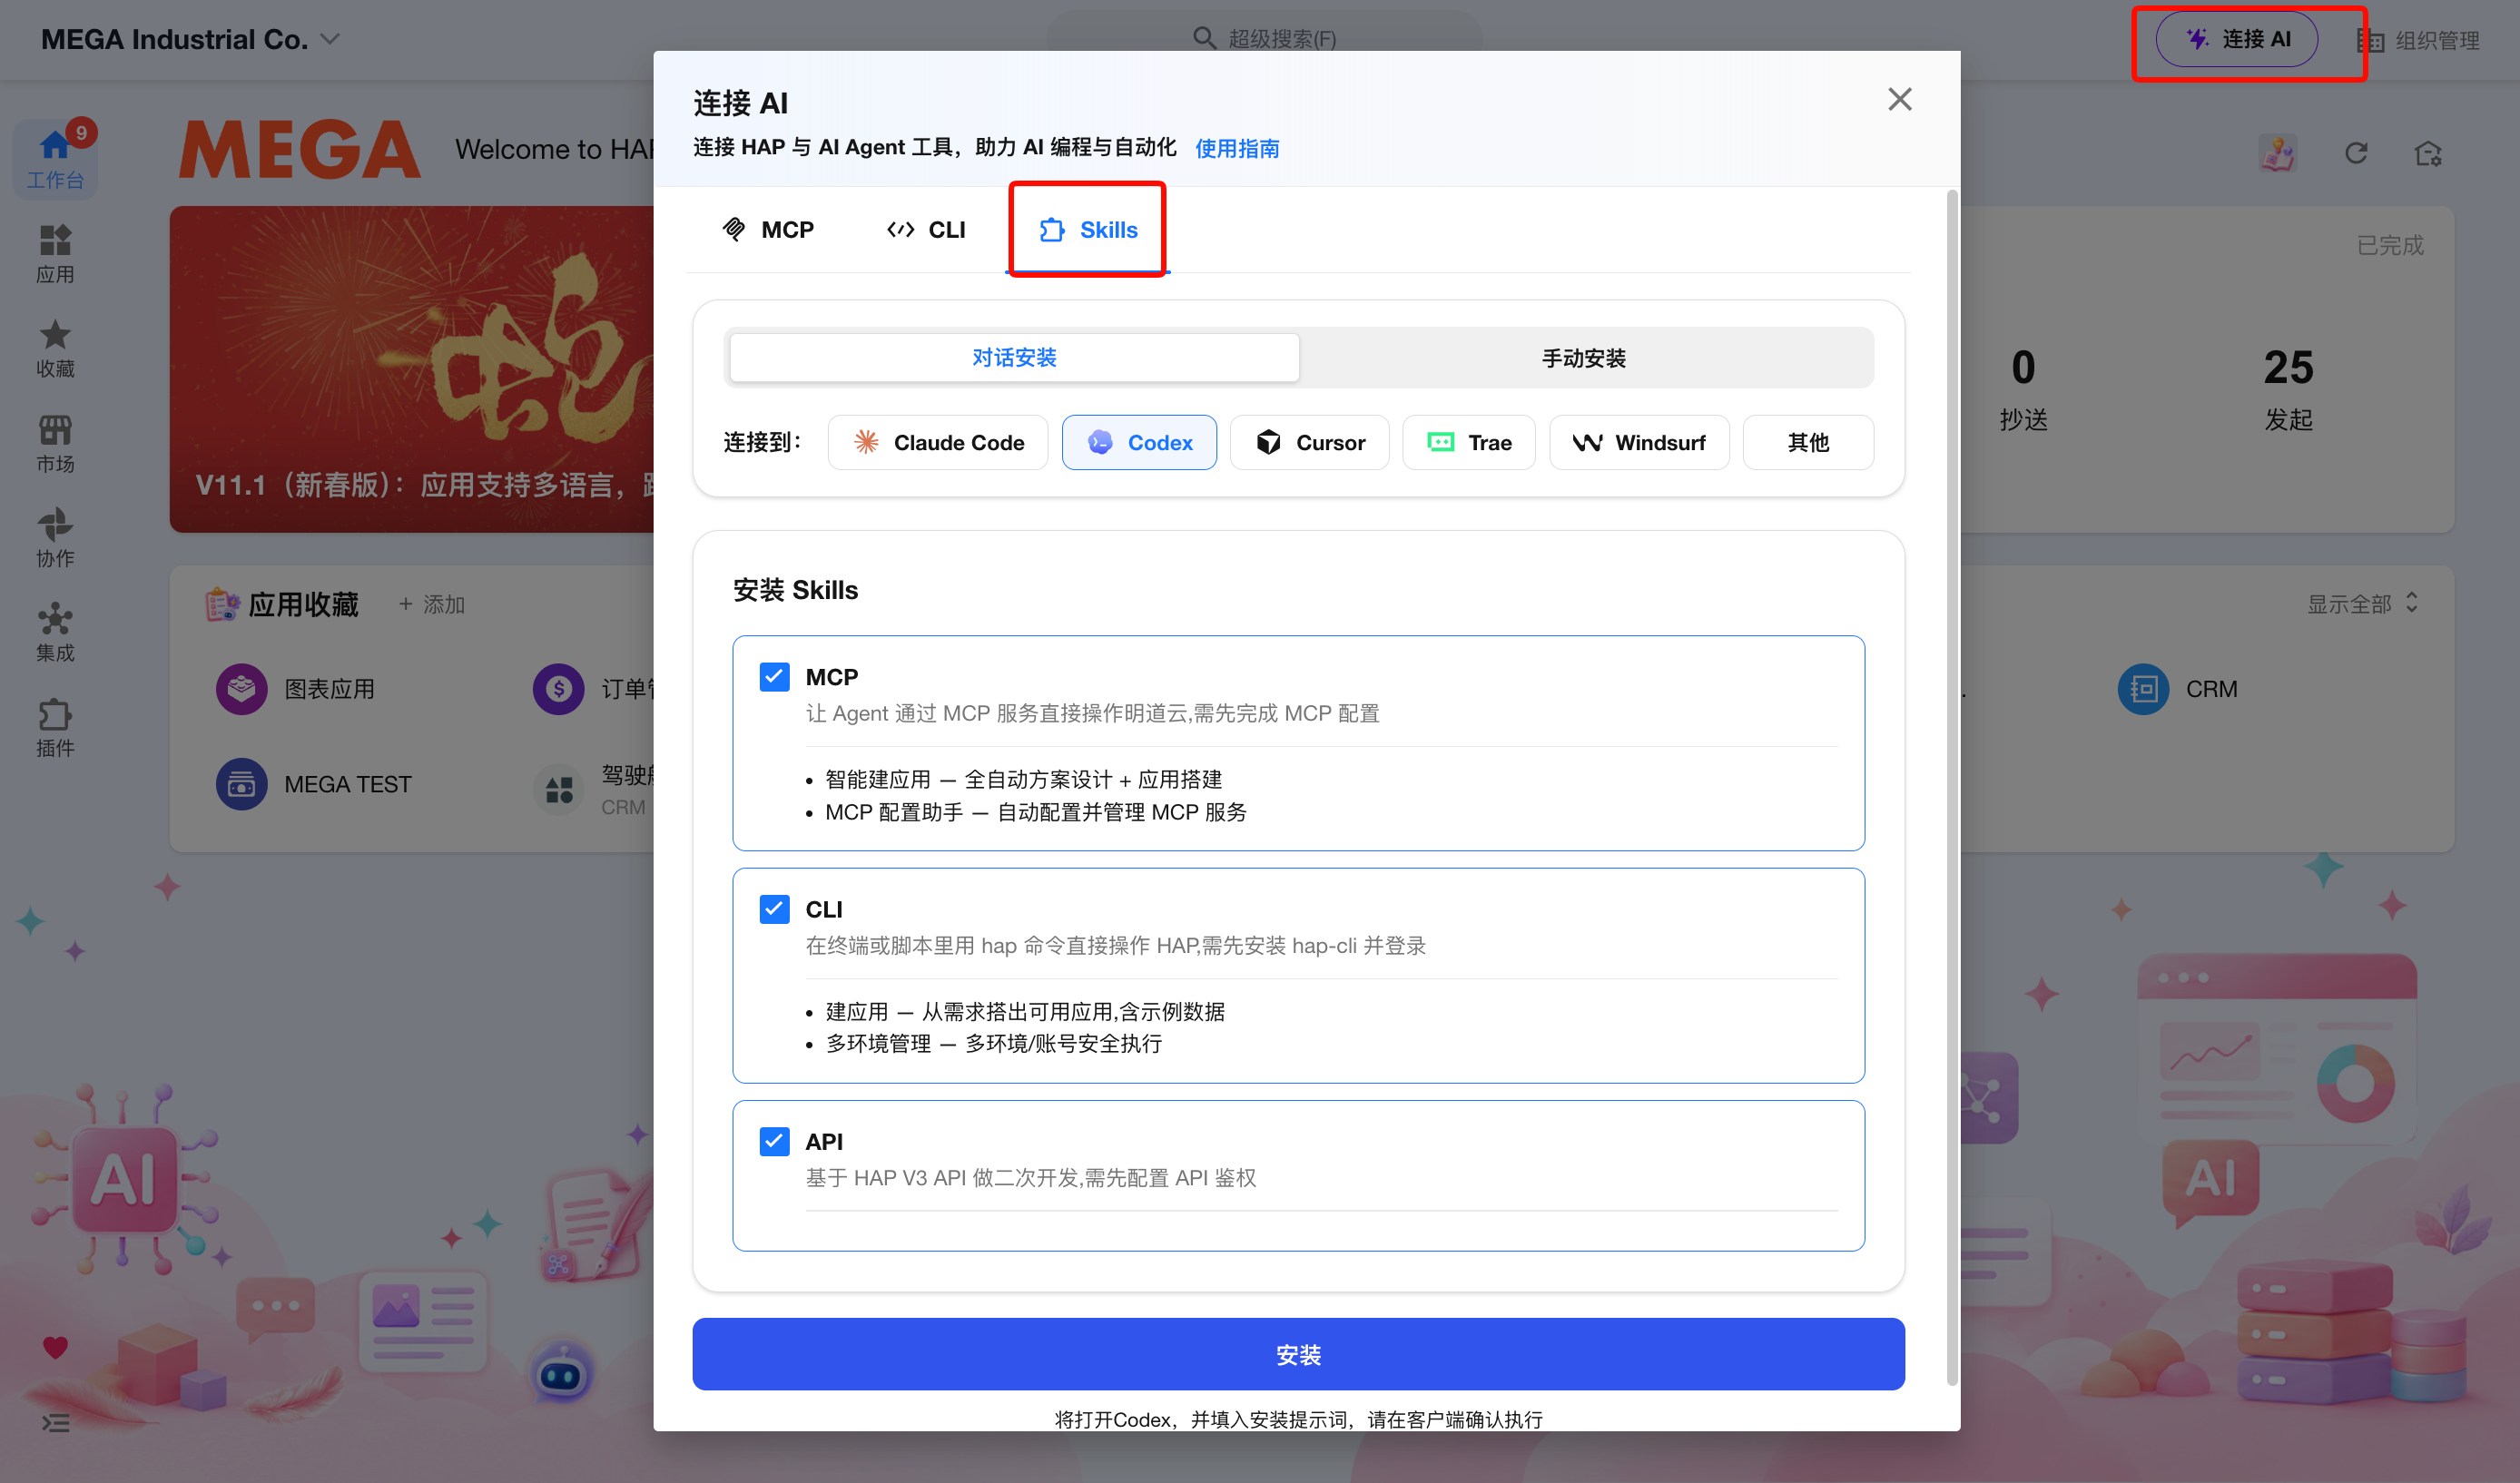Open the 市场 market sidebar icon
2520x1483 pixels.
coord(55,443)
